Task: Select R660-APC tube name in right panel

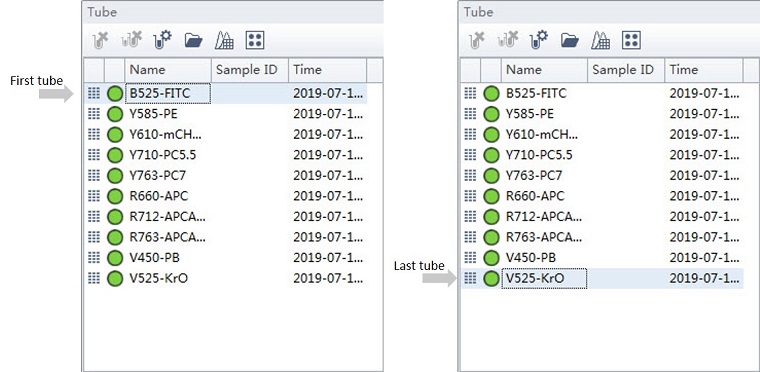Action: (535, 196)
